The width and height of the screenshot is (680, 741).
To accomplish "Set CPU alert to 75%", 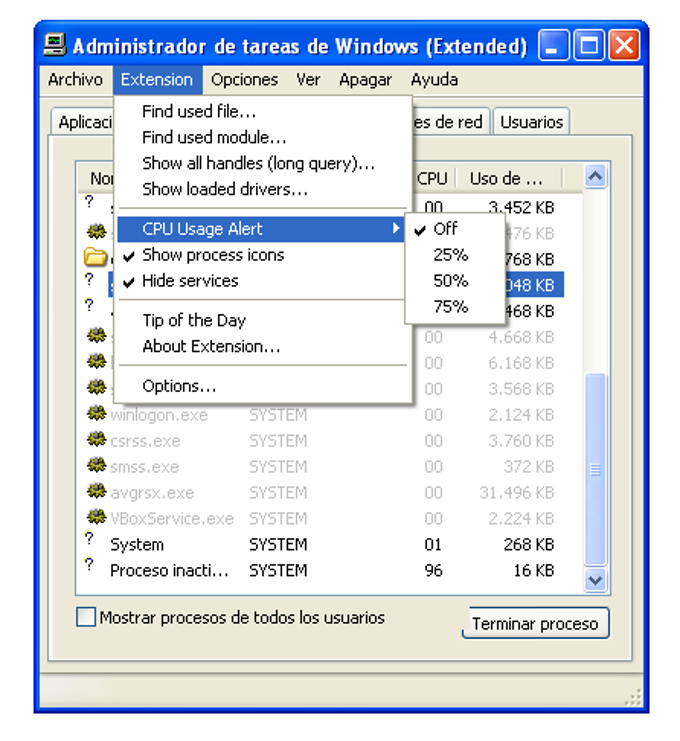I will click(x=455, y=307).
